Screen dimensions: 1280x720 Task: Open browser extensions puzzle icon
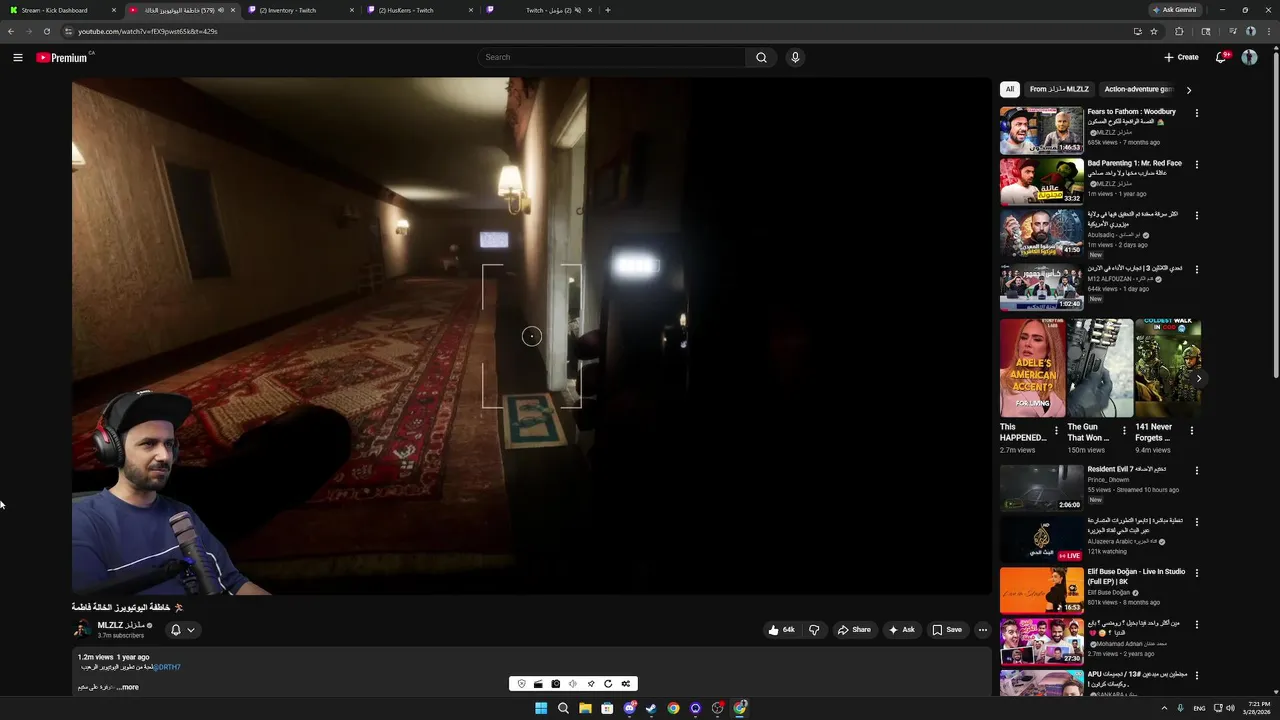click(x=1179, y=31)
